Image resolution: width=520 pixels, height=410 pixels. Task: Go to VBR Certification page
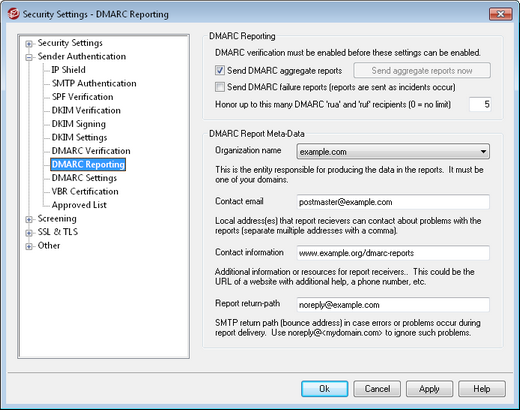[85, 191]
